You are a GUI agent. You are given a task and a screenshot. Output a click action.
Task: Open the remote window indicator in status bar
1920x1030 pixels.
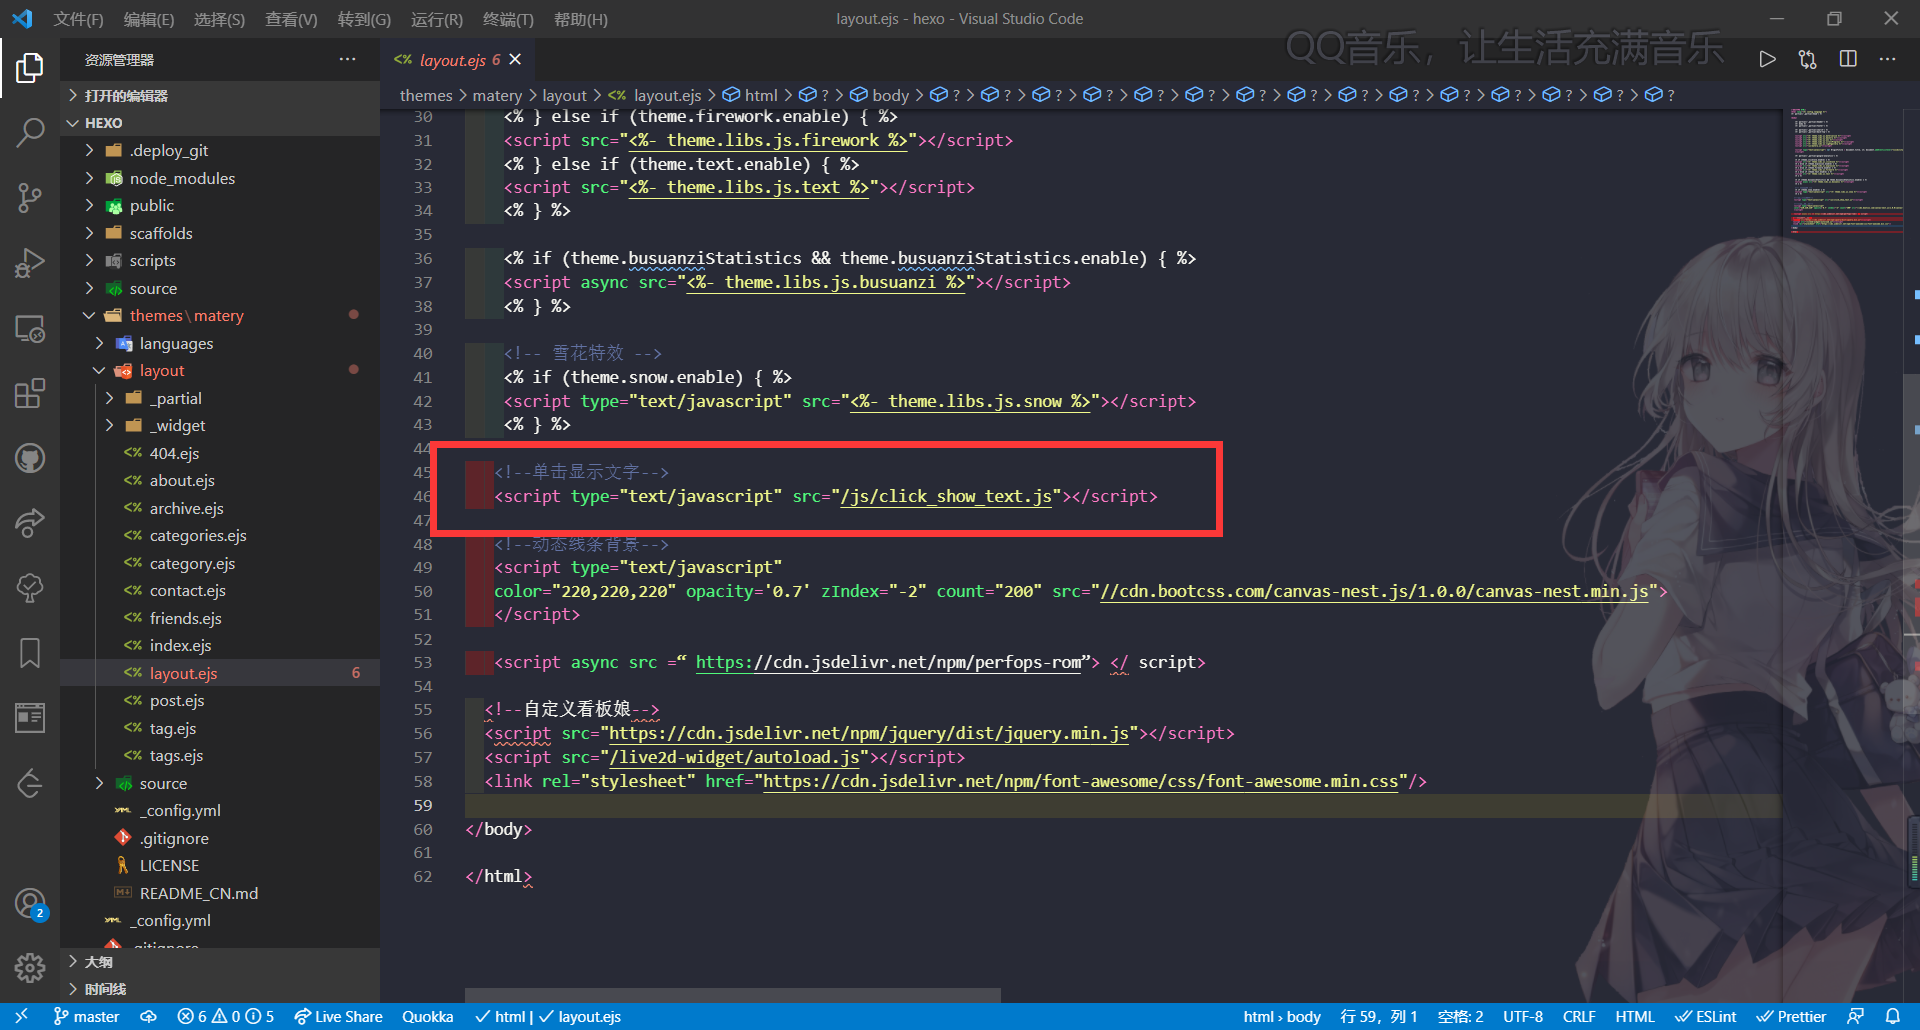[x=21, y=1016]
